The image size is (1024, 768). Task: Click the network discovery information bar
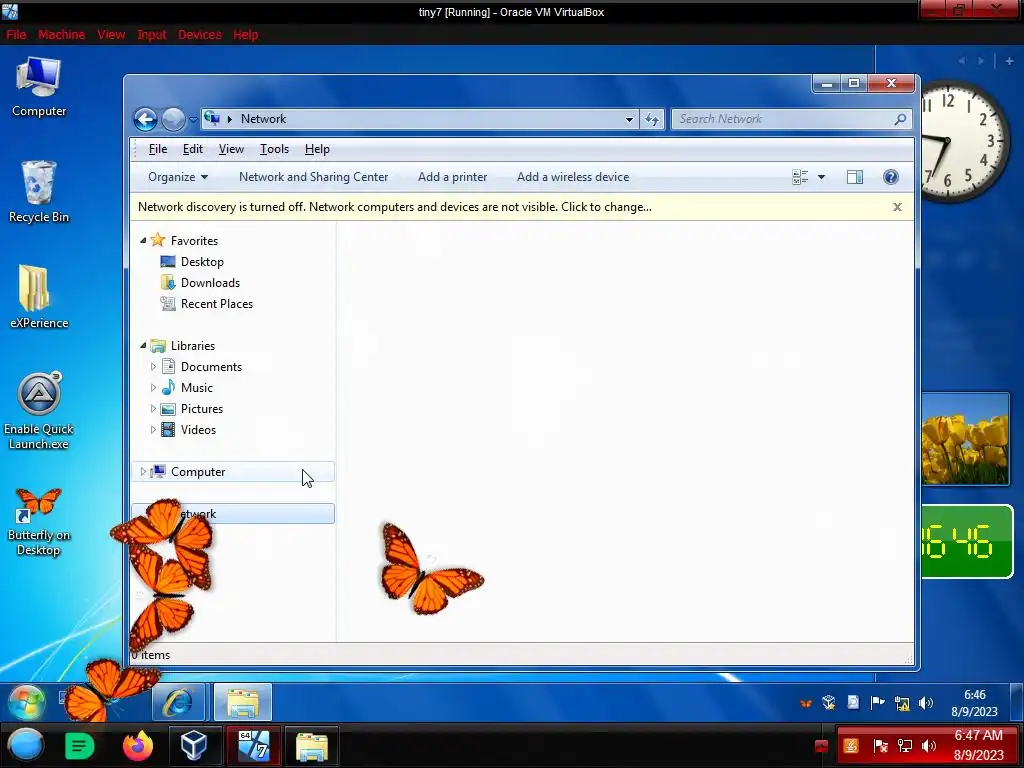522,207
